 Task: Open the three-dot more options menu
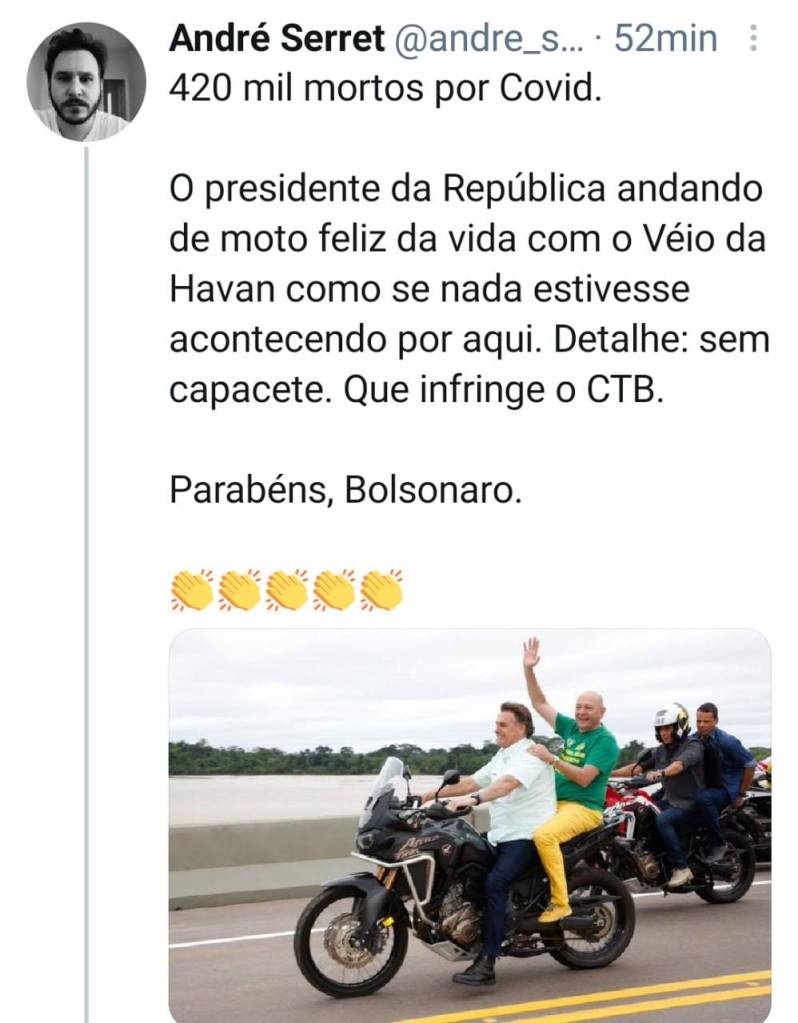point(753,39)
